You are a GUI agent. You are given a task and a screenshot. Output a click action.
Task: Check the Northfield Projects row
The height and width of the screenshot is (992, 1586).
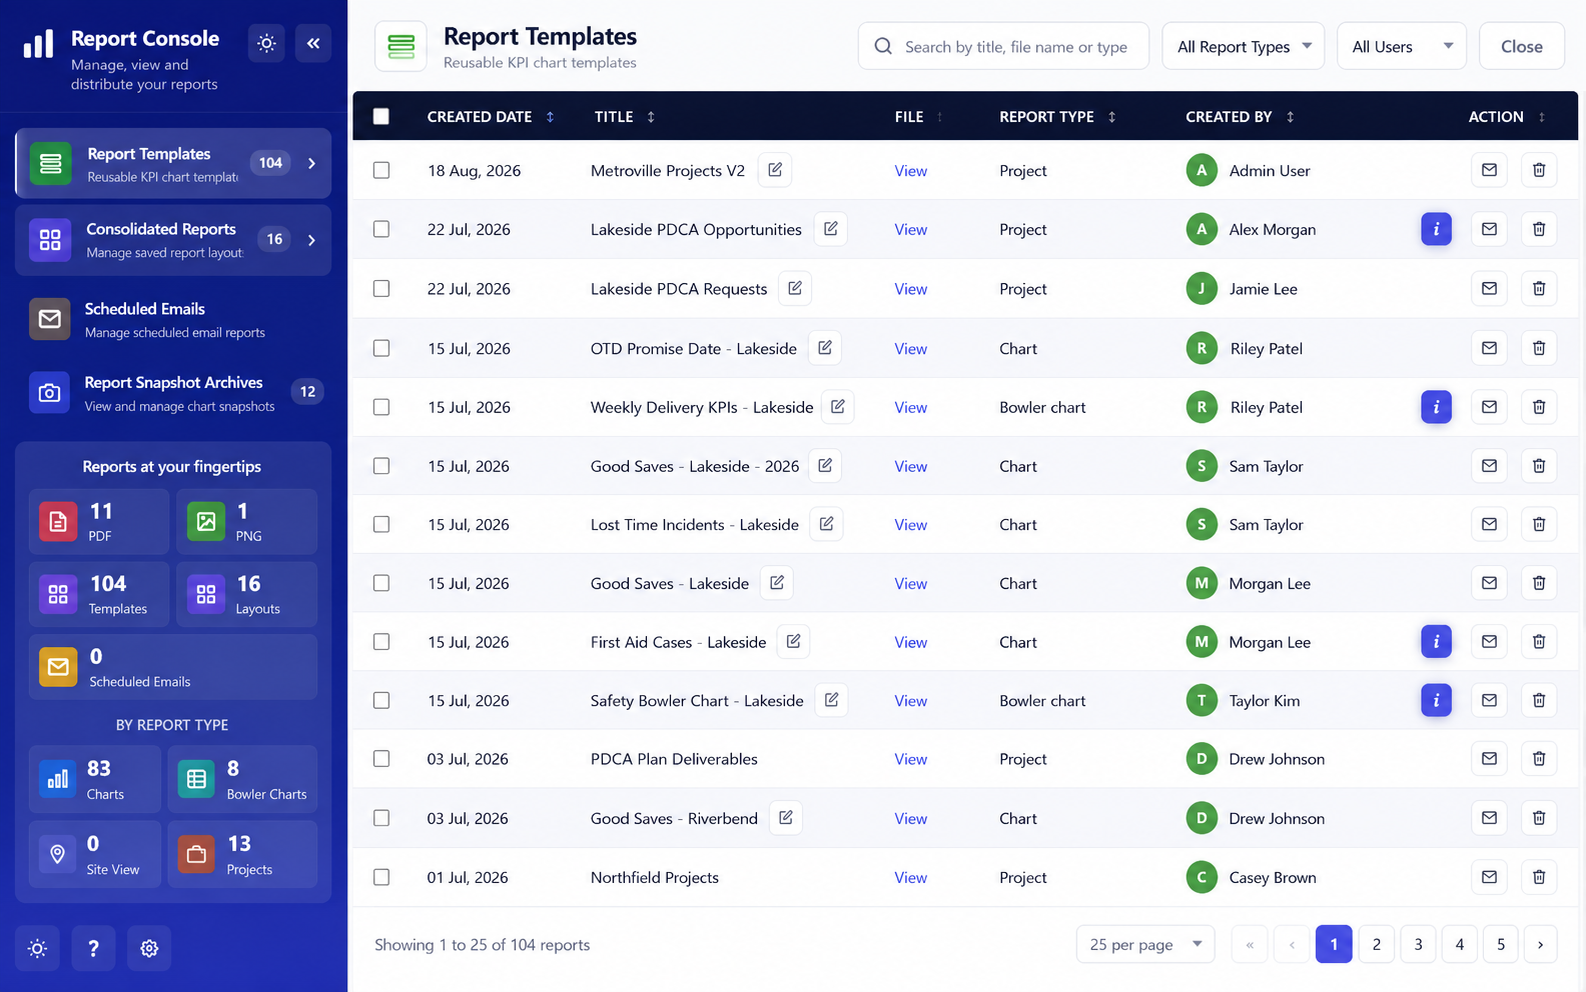point(381,877)
